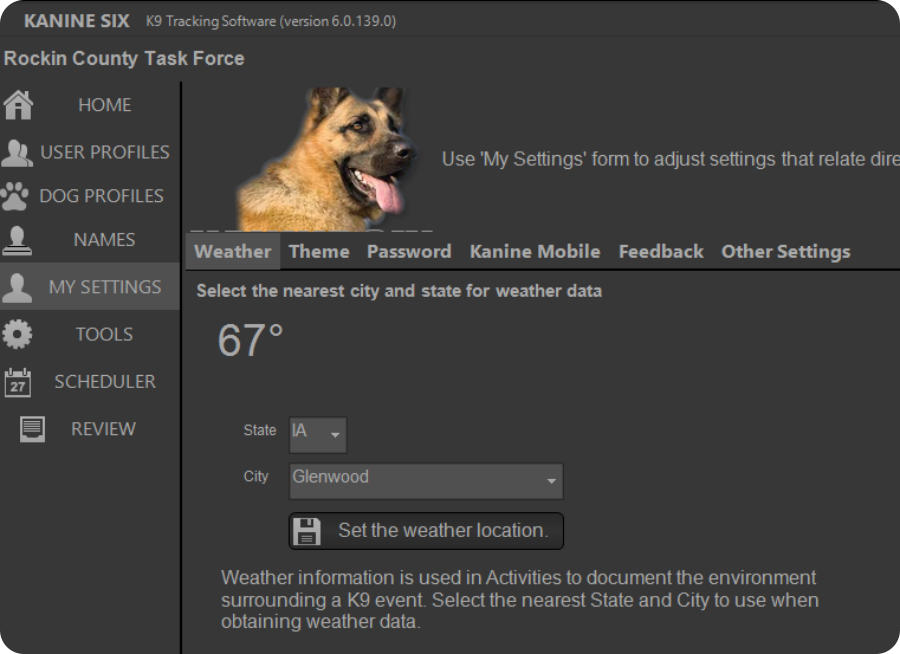This screenshot has width=900, height=654.
Task: Click the 'Select the nearest city' heading
Action: pyautogui.click(x=399, y=291)
